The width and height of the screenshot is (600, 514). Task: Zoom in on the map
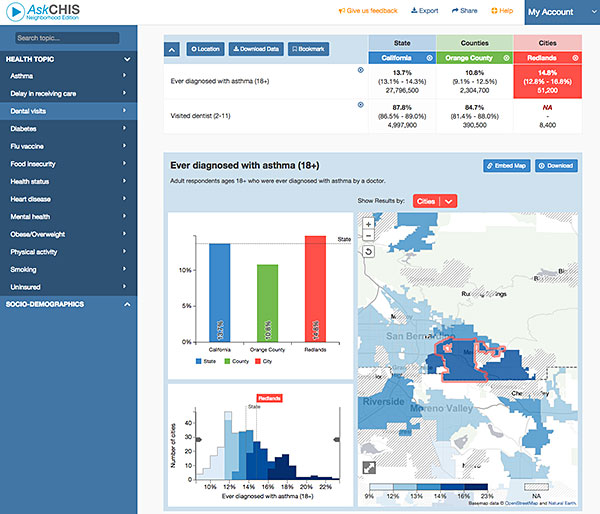[x=368, y=224]
